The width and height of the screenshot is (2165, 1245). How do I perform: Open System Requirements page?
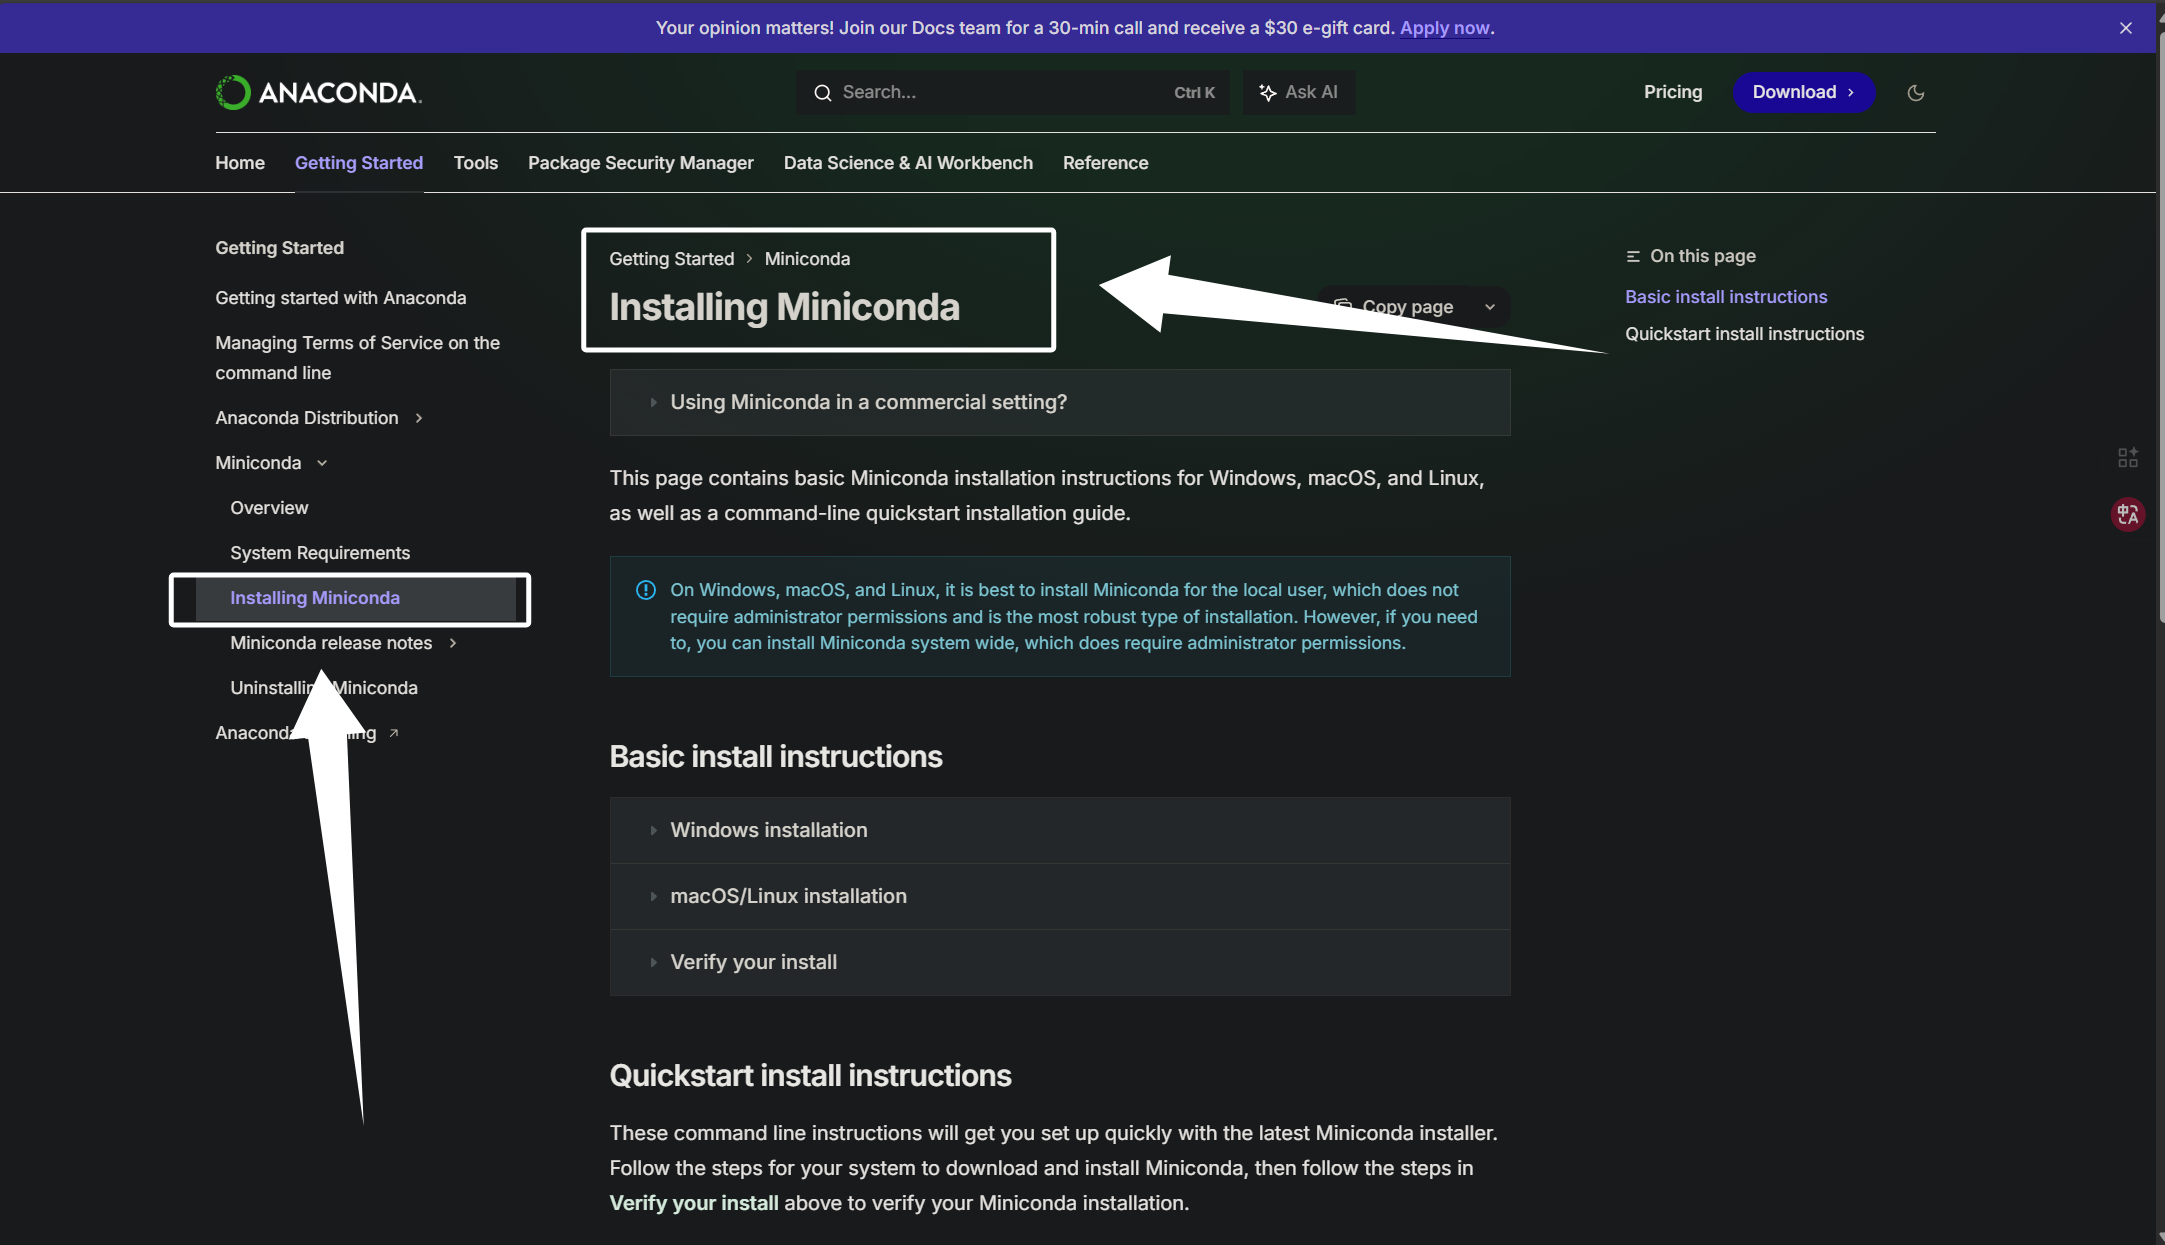point(320,553)
